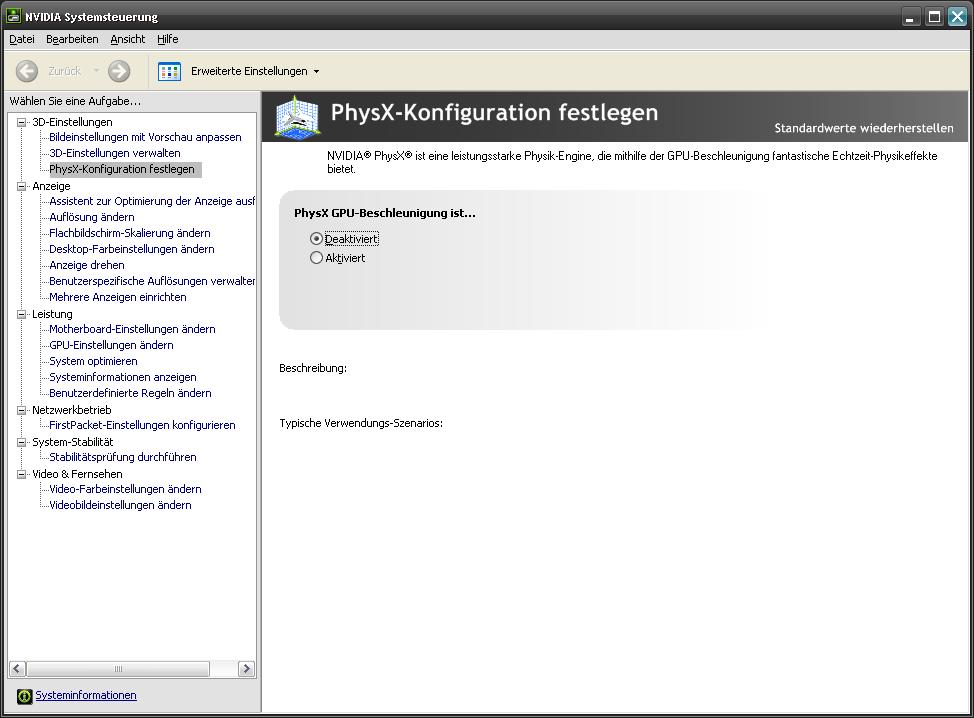Open FirstPacket-Einstellungen konfigurieren
Viewport: 974px width, 718px height.
pyautogui.click(x=142, y=425)
